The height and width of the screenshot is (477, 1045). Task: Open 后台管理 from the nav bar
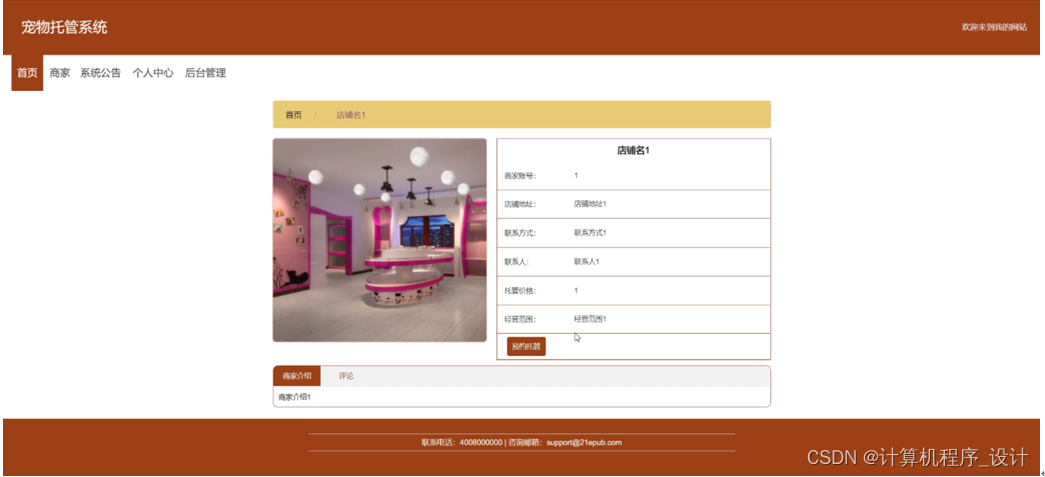[x=205, y=73]
